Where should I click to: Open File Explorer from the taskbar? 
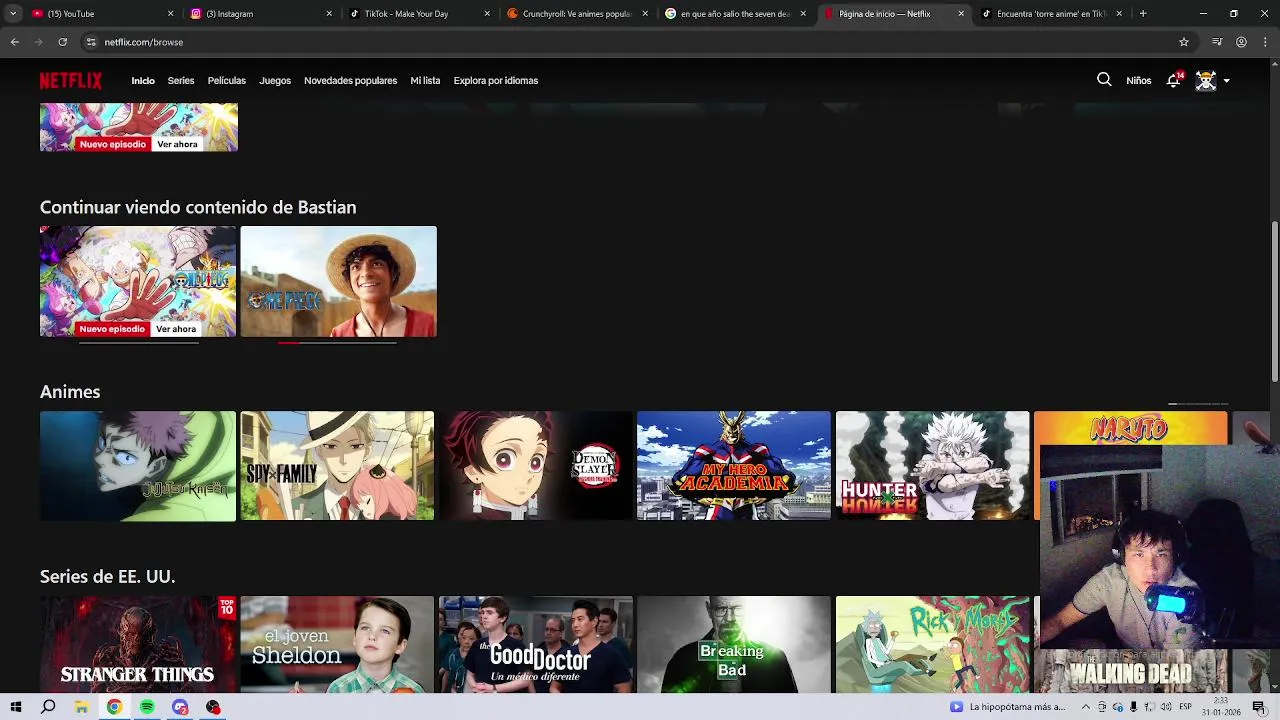pyautogui.click(x=82, y=707)
